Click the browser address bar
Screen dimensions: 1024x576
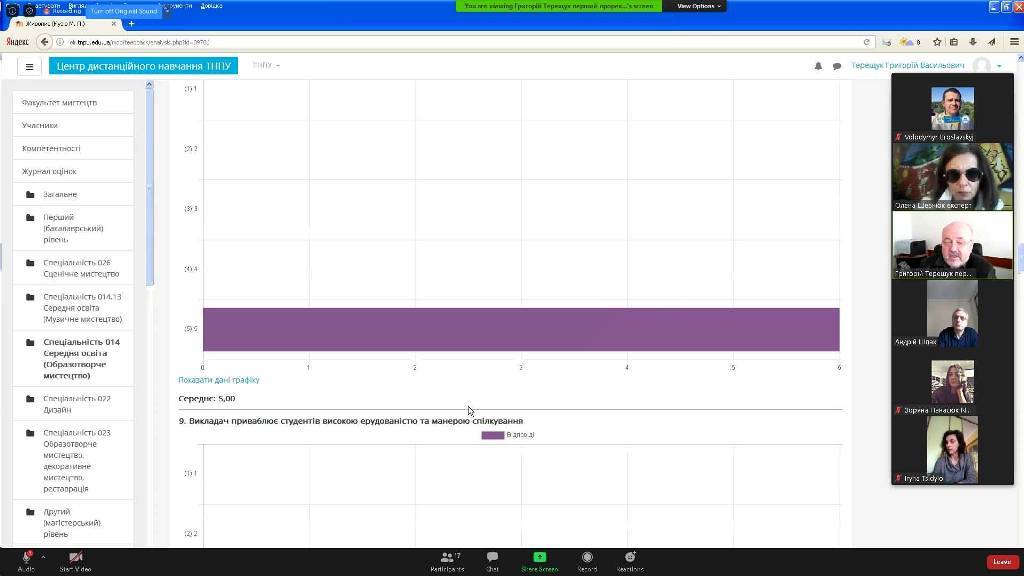point(460,42)
